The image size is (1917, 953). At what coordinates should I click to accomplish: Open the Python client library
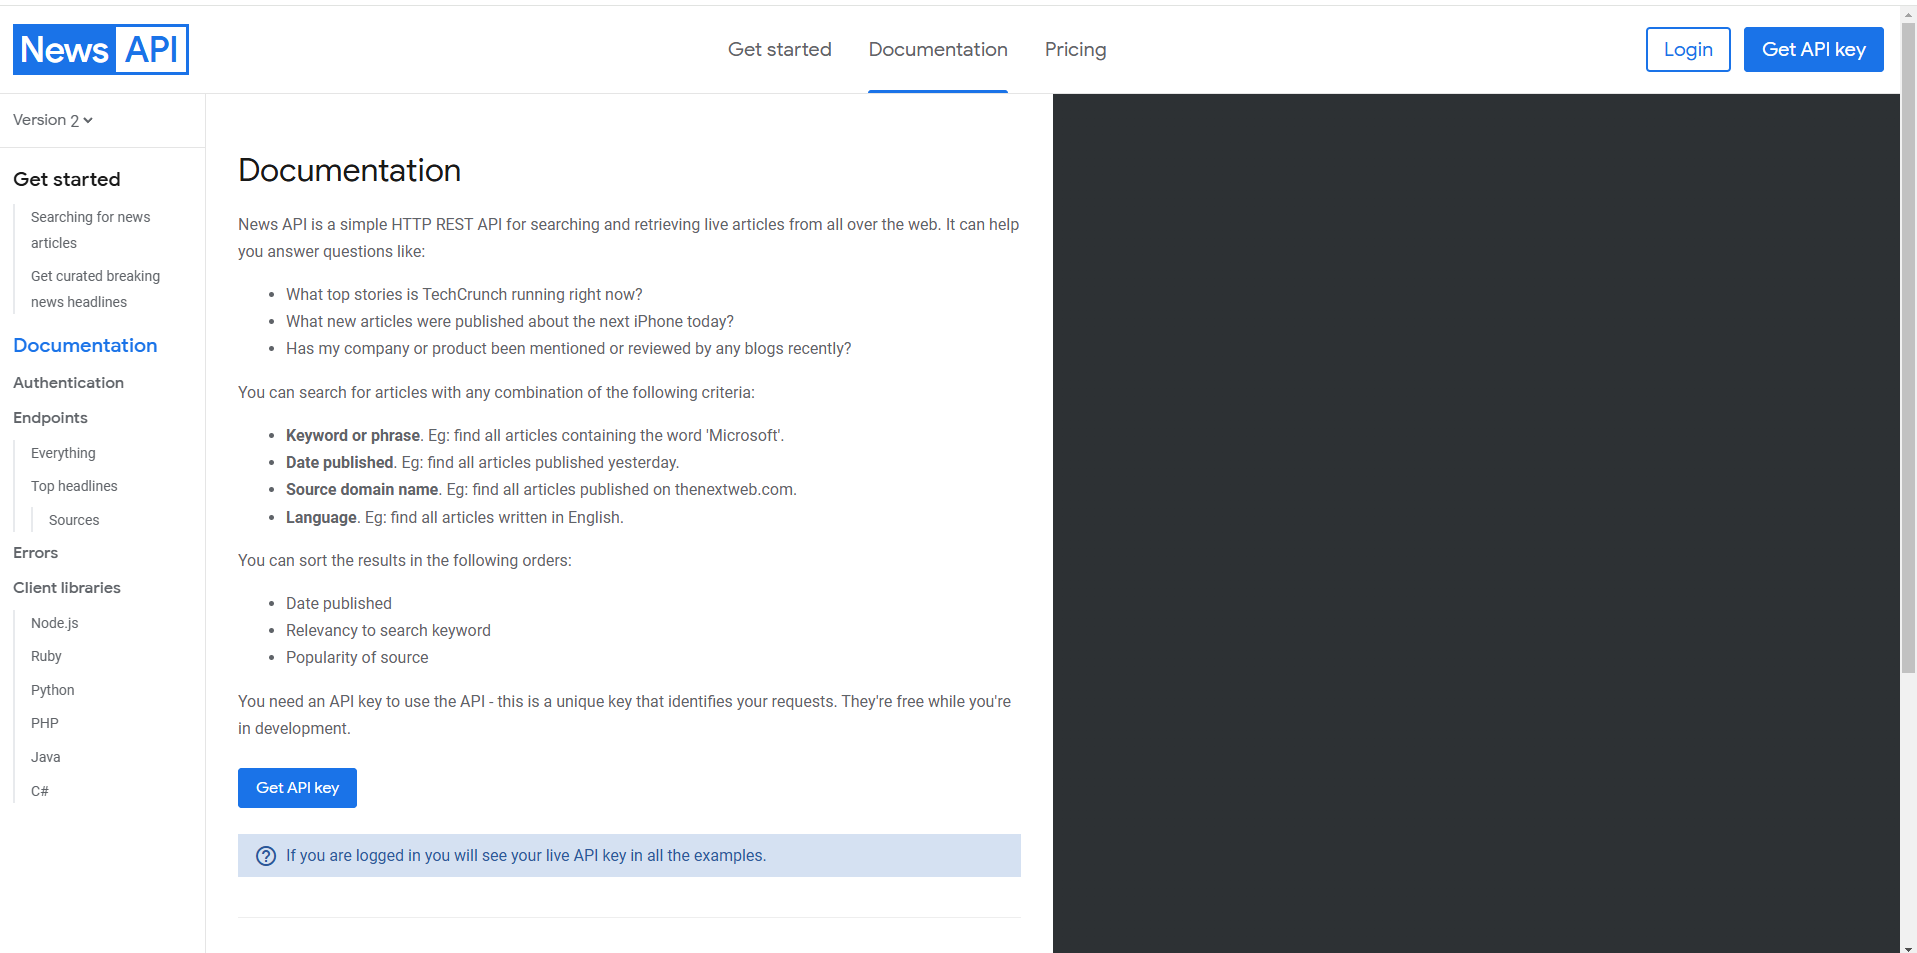53,690
